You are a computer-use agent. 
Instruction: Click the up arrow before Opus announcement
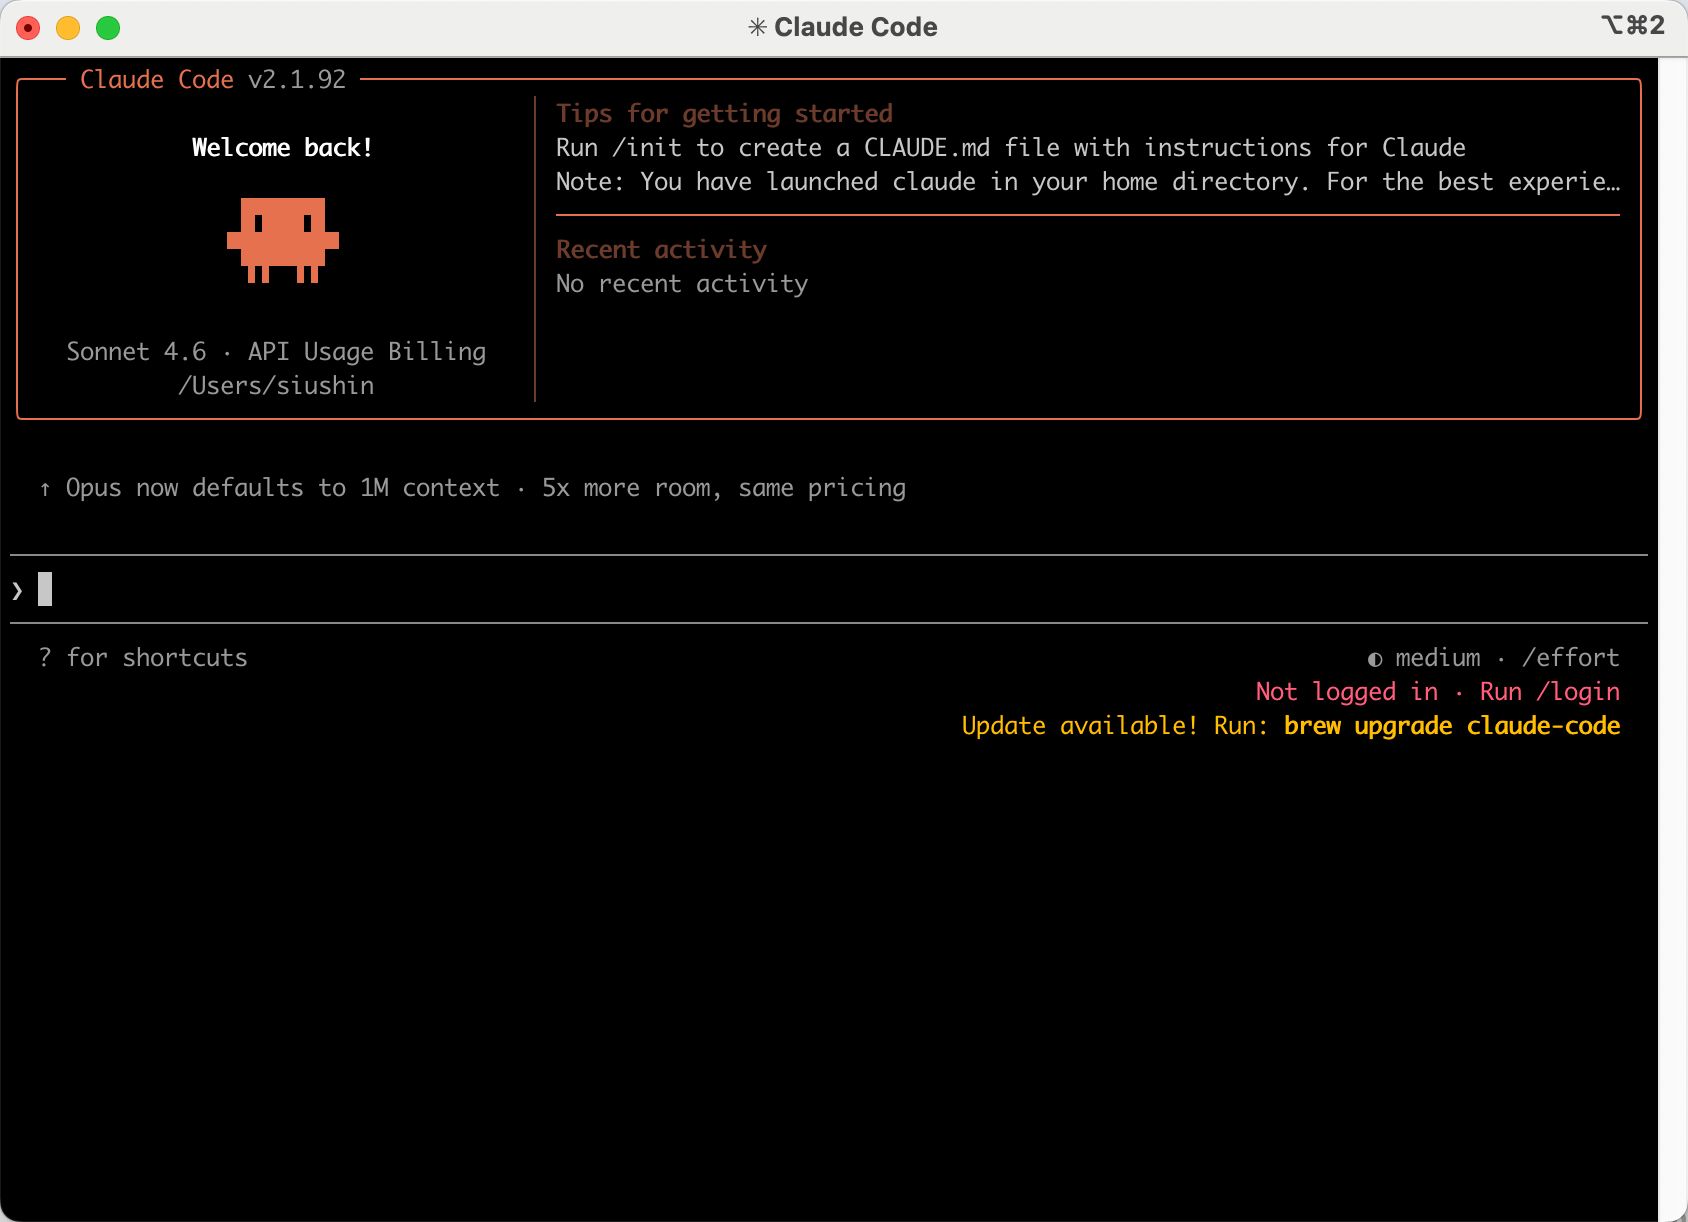click(x=45, y=488)
